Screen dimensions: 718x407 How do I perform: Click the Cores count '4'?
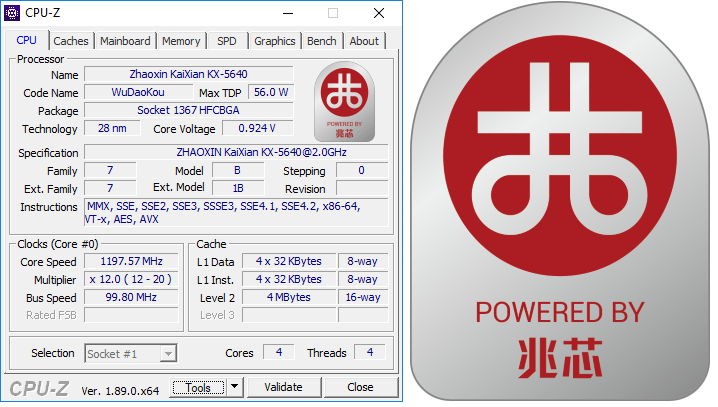pos(279,352)
